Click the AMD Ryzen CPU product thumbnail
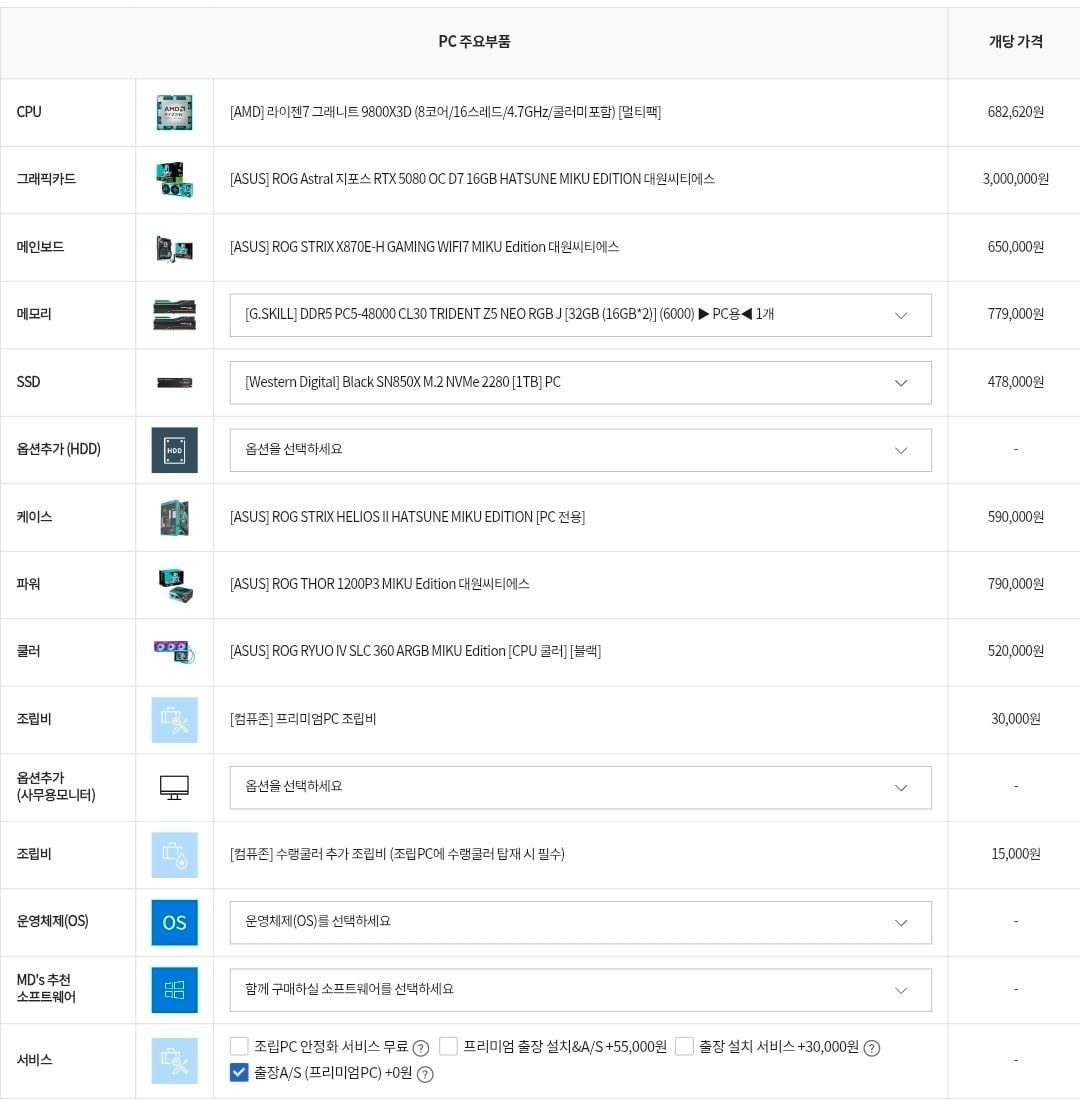The image size is (1080, 1100). pos(174,112)
